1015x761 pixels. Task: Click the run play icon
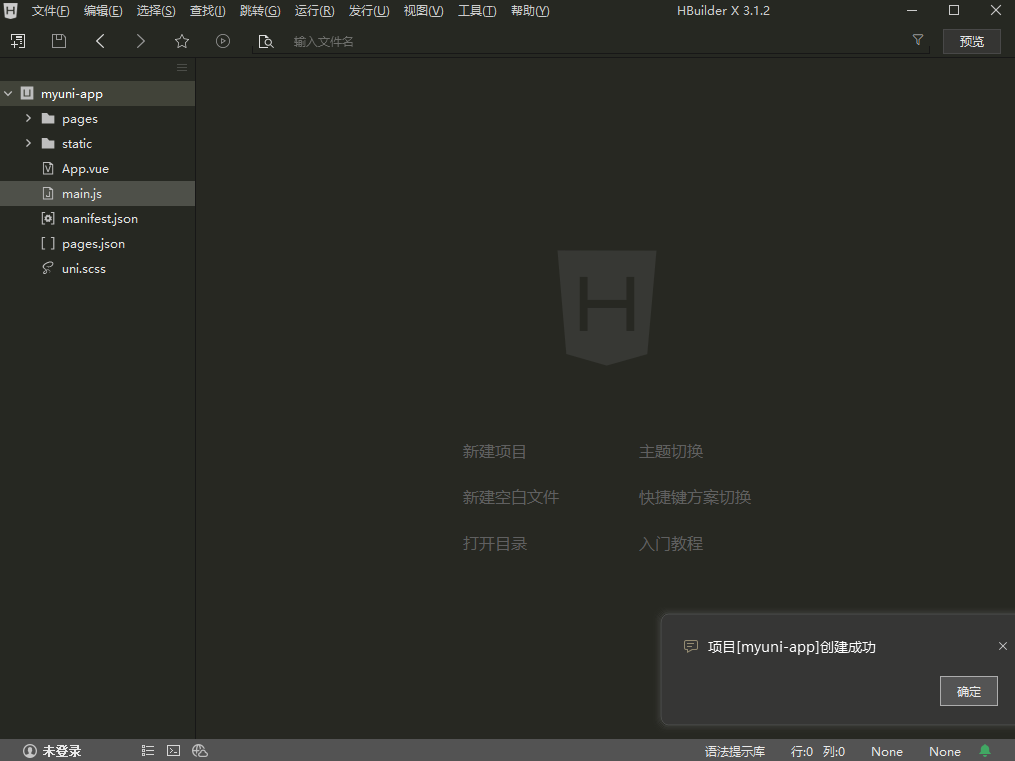tap(223, 41)
